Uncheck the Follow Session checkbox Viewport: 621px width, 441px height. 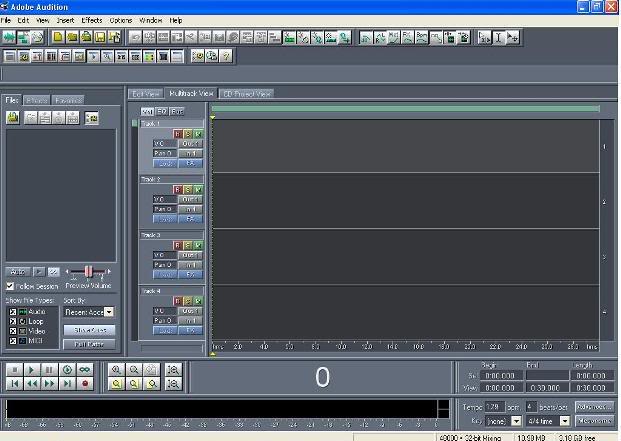click(x=10, y=285)
